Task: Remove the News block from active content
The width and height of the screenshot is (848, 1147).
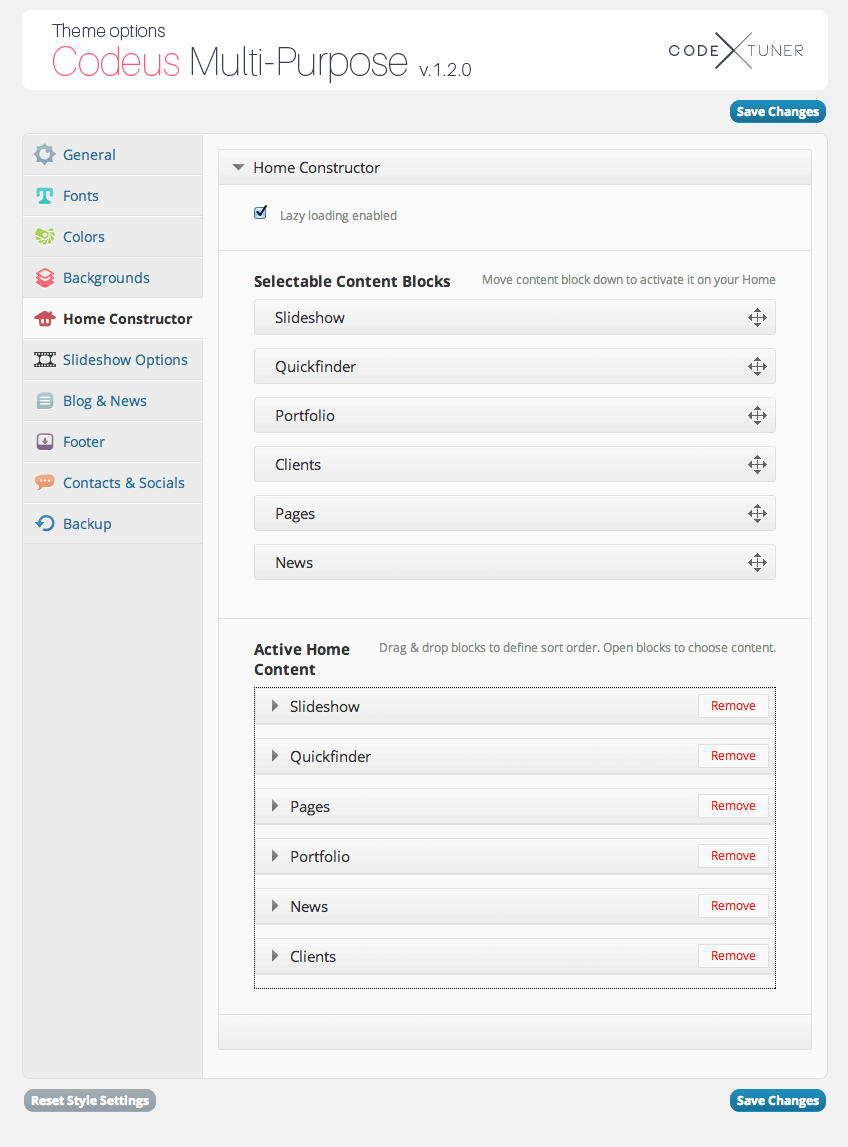Action: (x=733, y=906)
